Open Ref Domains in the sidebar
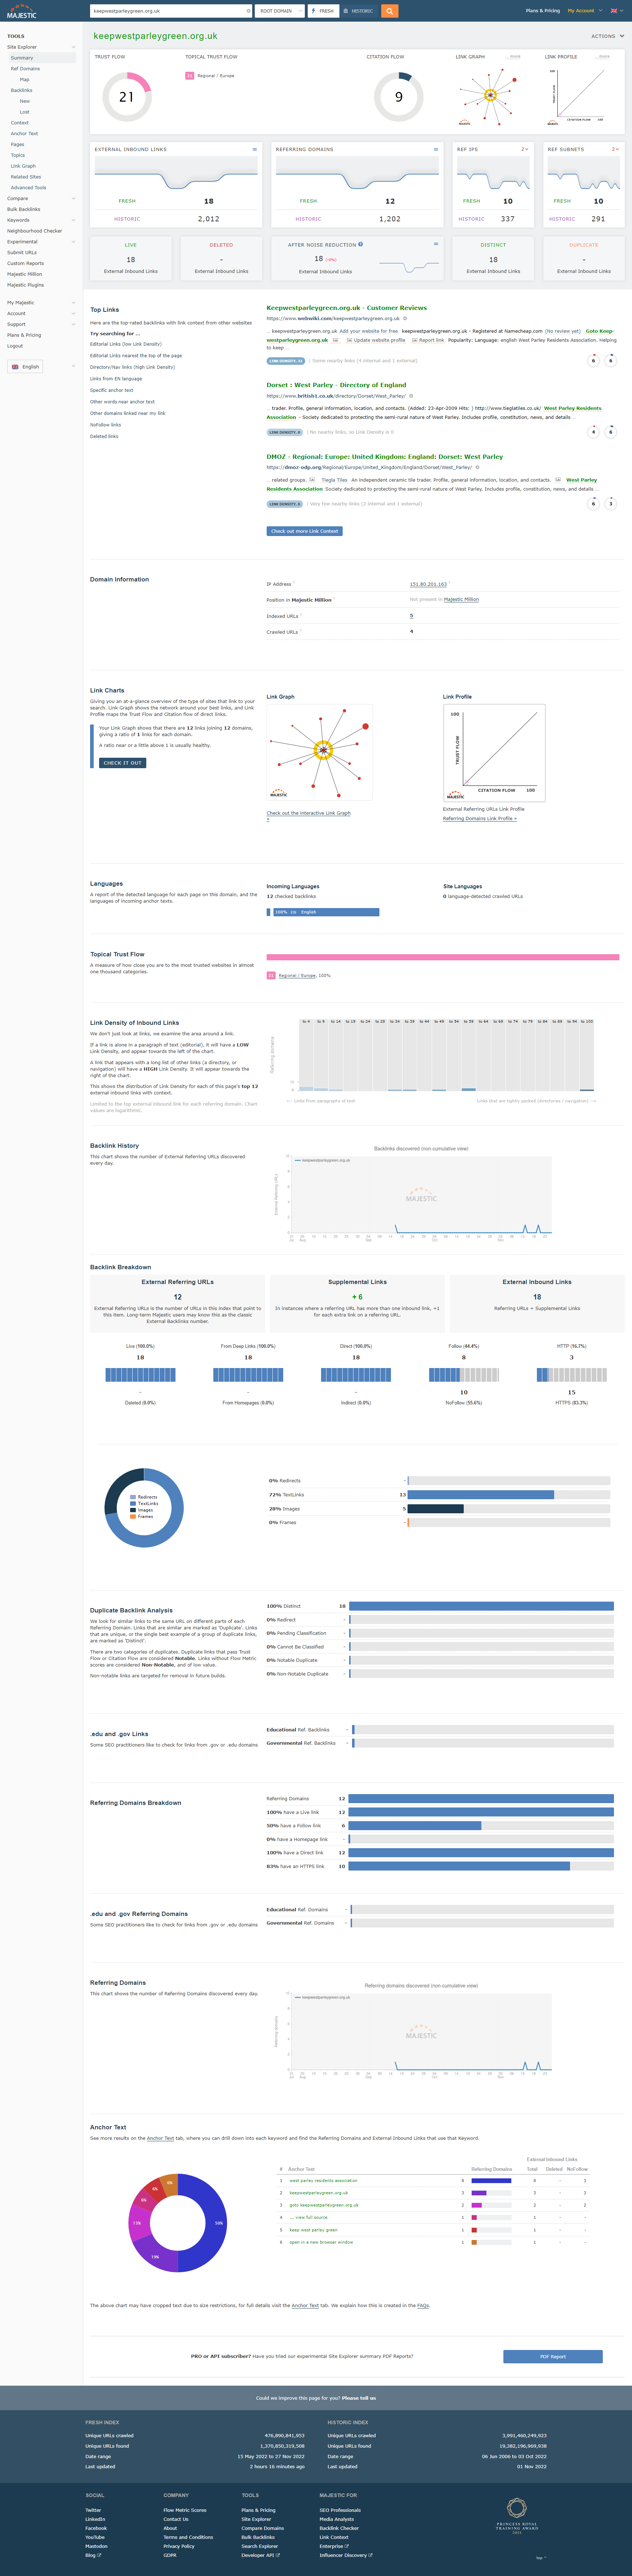The image size is (632, 2576). click(x=25, y=69)
